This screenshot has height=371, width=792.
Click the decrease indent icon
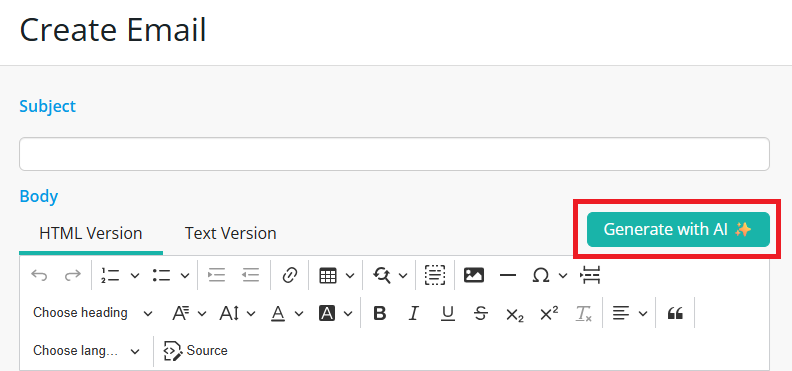tap(251, 275)
